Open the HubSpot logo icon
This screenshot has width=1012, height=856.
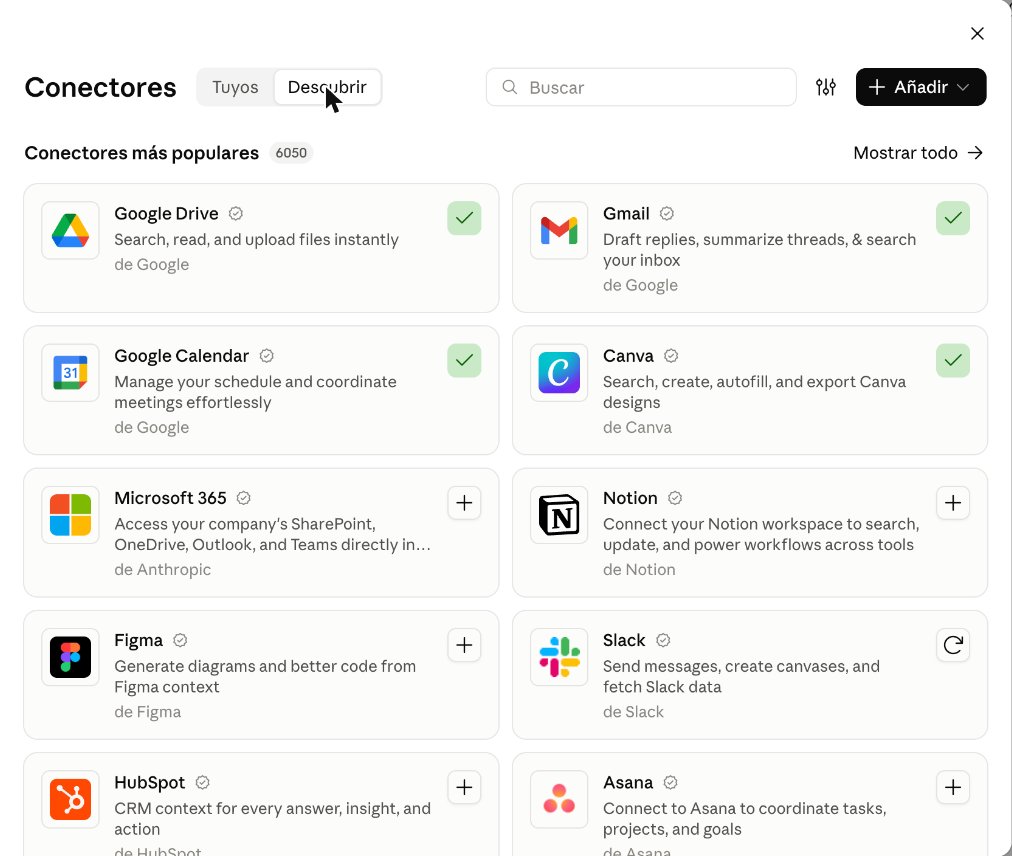coord(70,799)
